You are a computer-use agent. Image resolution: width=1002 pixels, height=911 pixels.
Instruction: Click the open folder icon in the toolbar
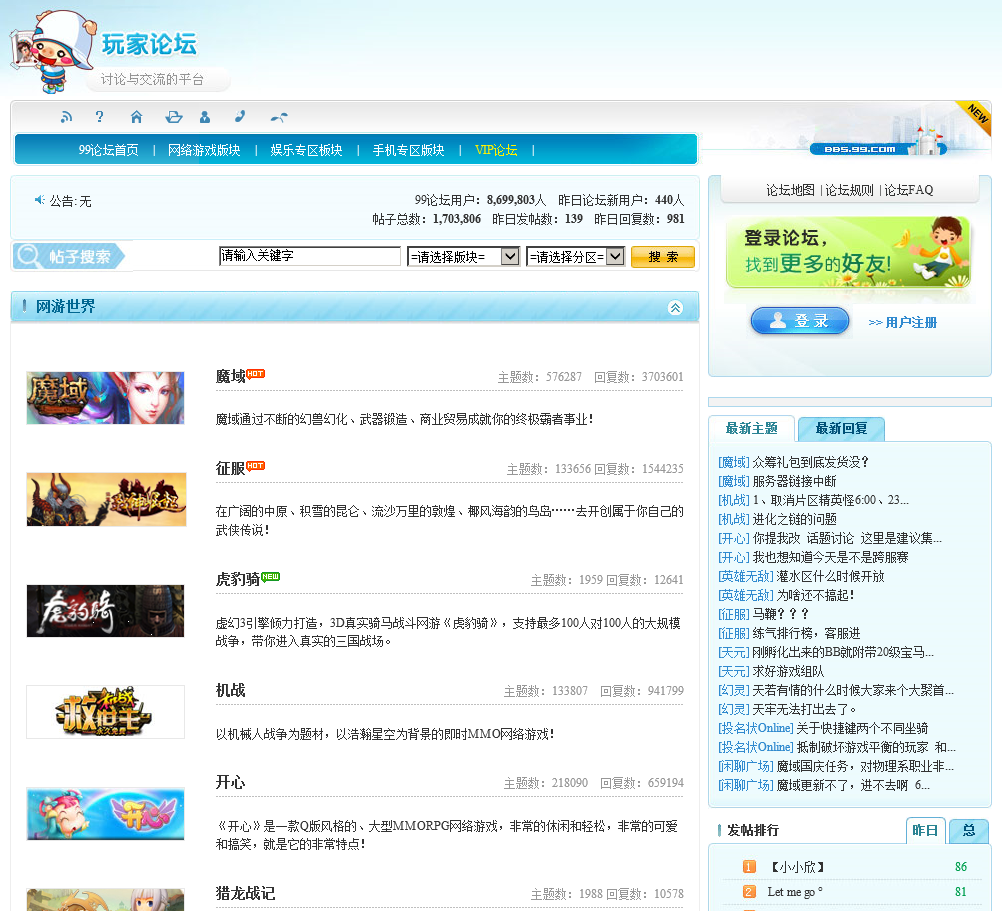[x=174, y=117]
